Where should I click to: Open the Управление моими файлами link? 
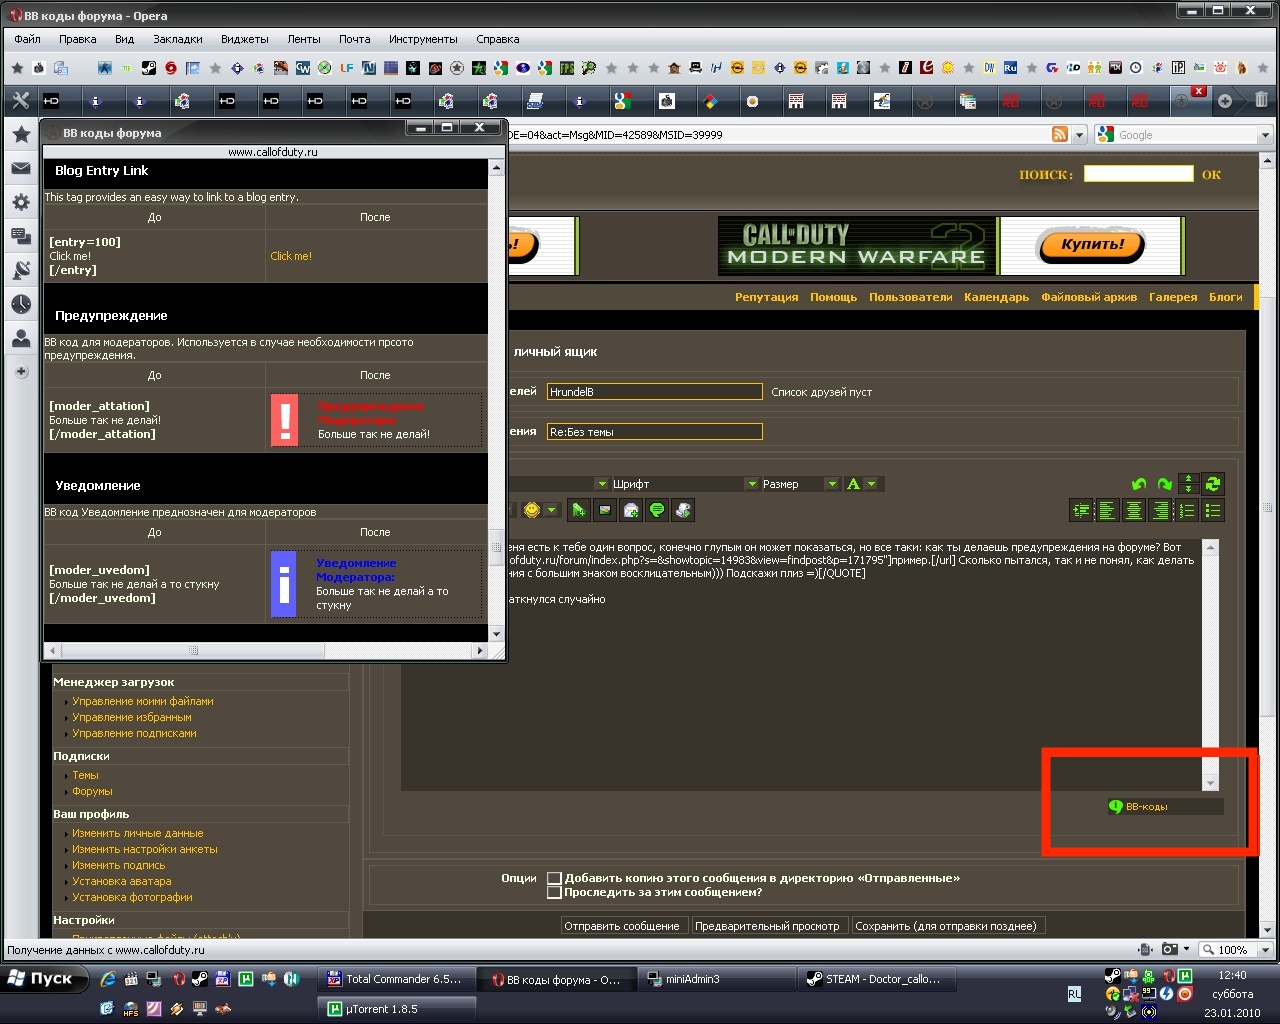[x=143, y=701]
